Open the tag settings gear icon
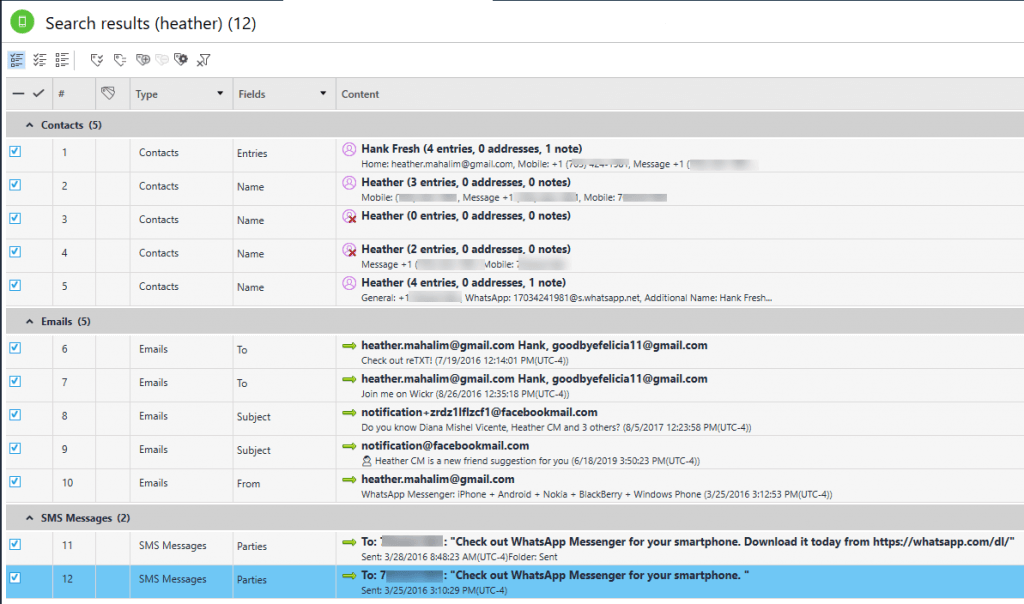1024x604 pixels. pyautogui.click(x=181, y=60)
